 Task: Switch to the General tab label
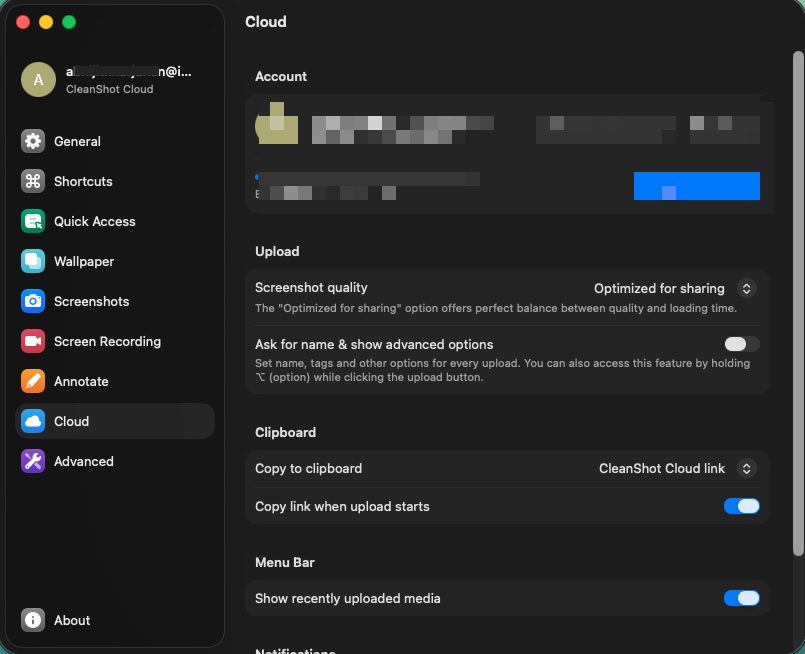click(x=77, y=141)
